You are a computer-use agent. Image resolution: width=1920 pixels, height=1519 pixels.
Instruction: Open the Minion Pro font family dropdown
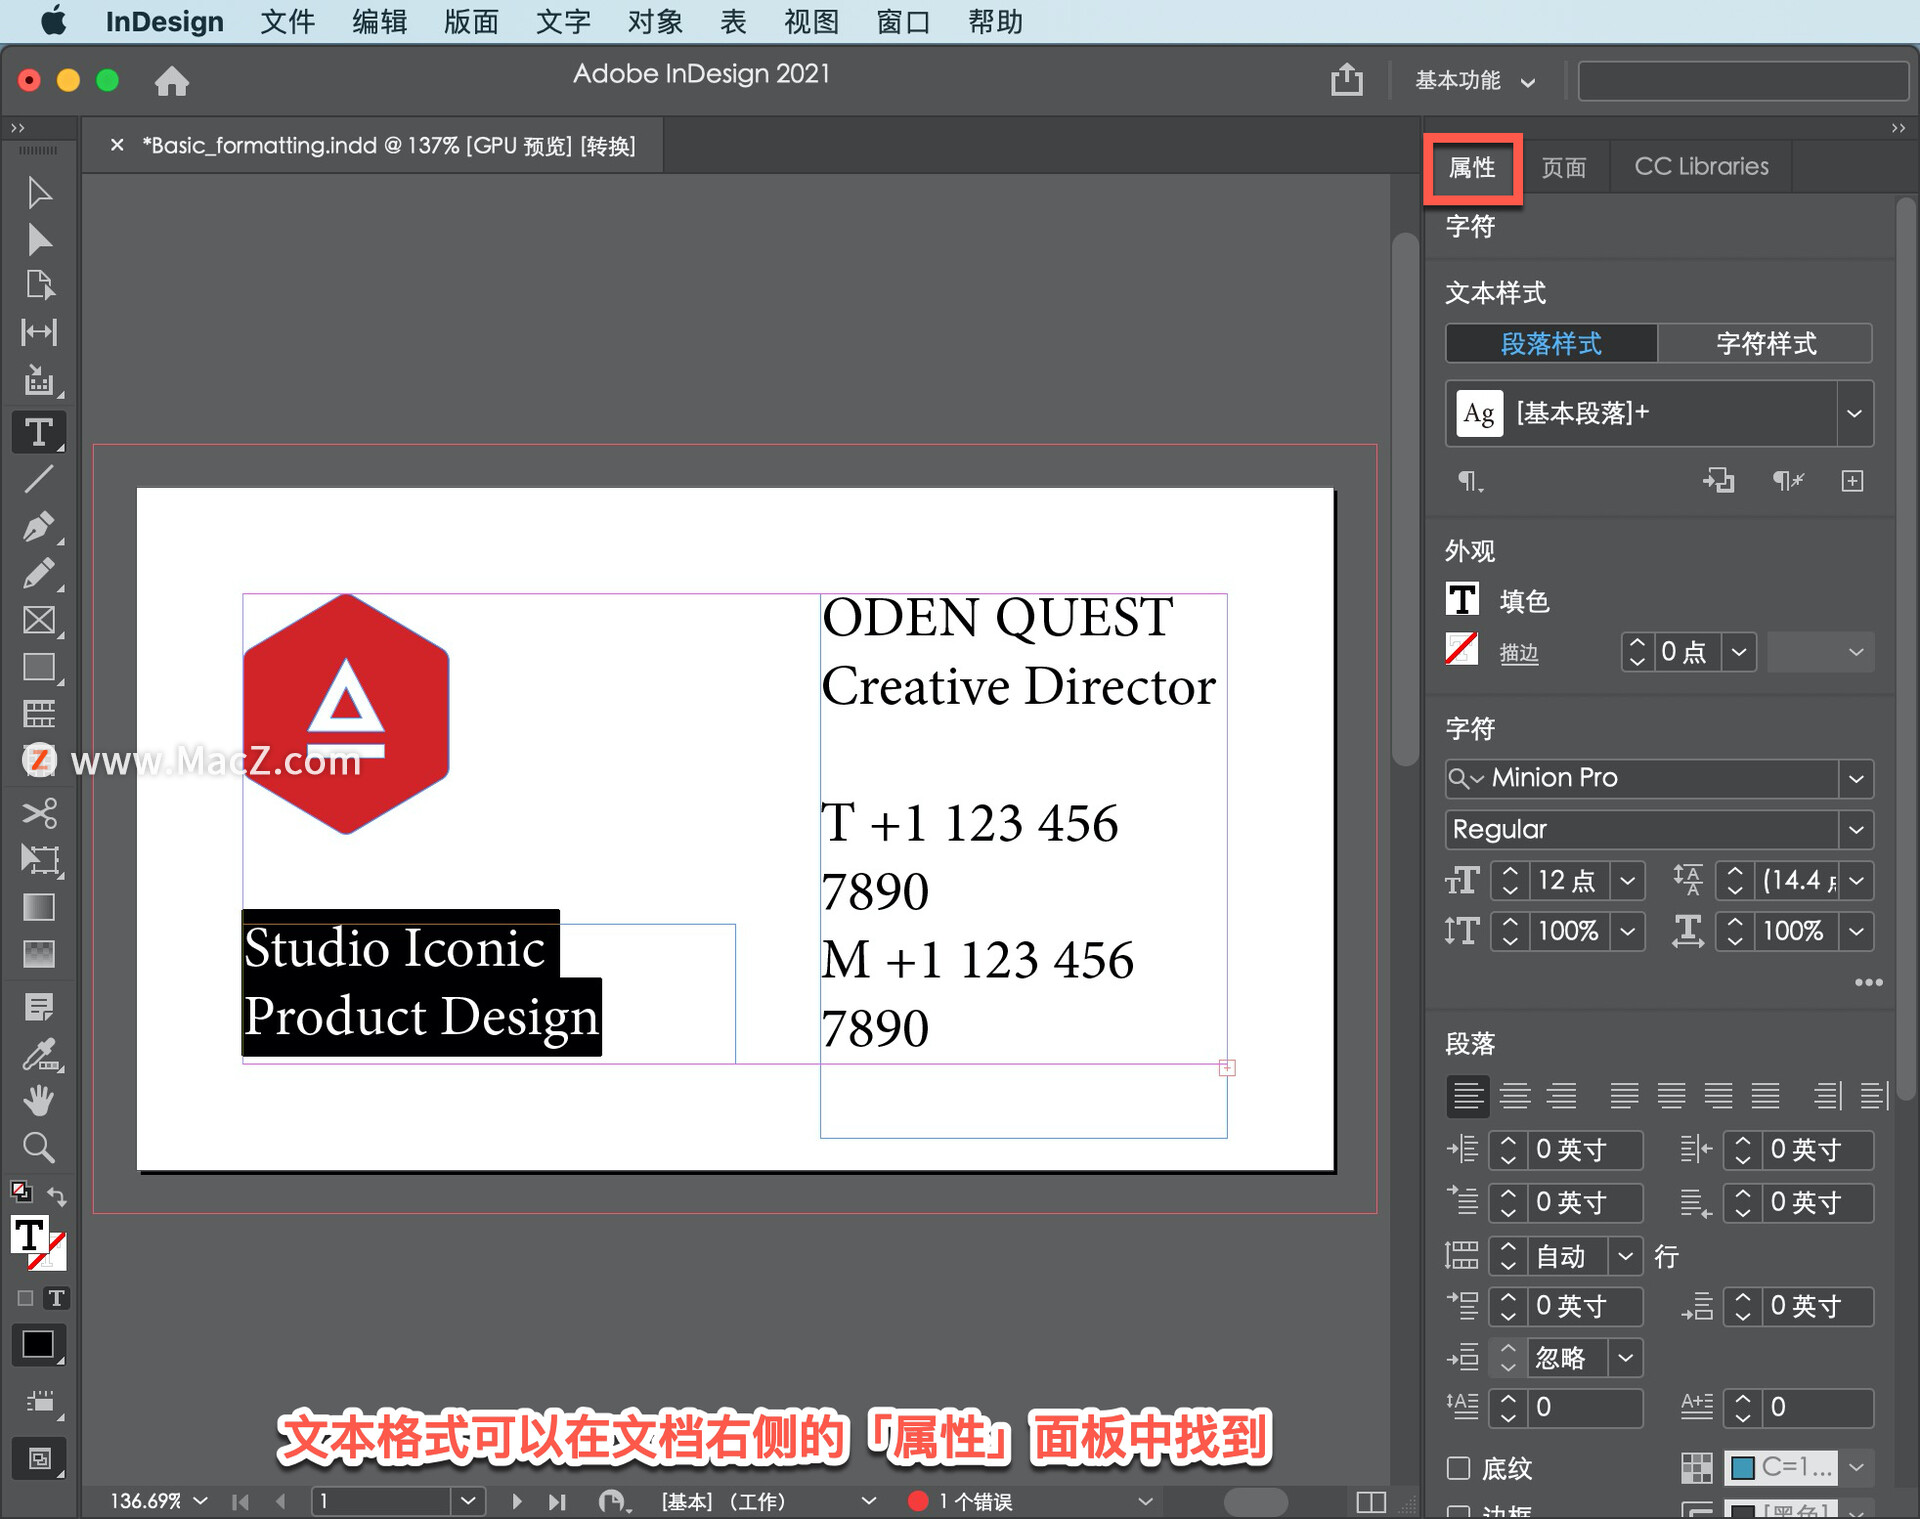pos(1857,778)
